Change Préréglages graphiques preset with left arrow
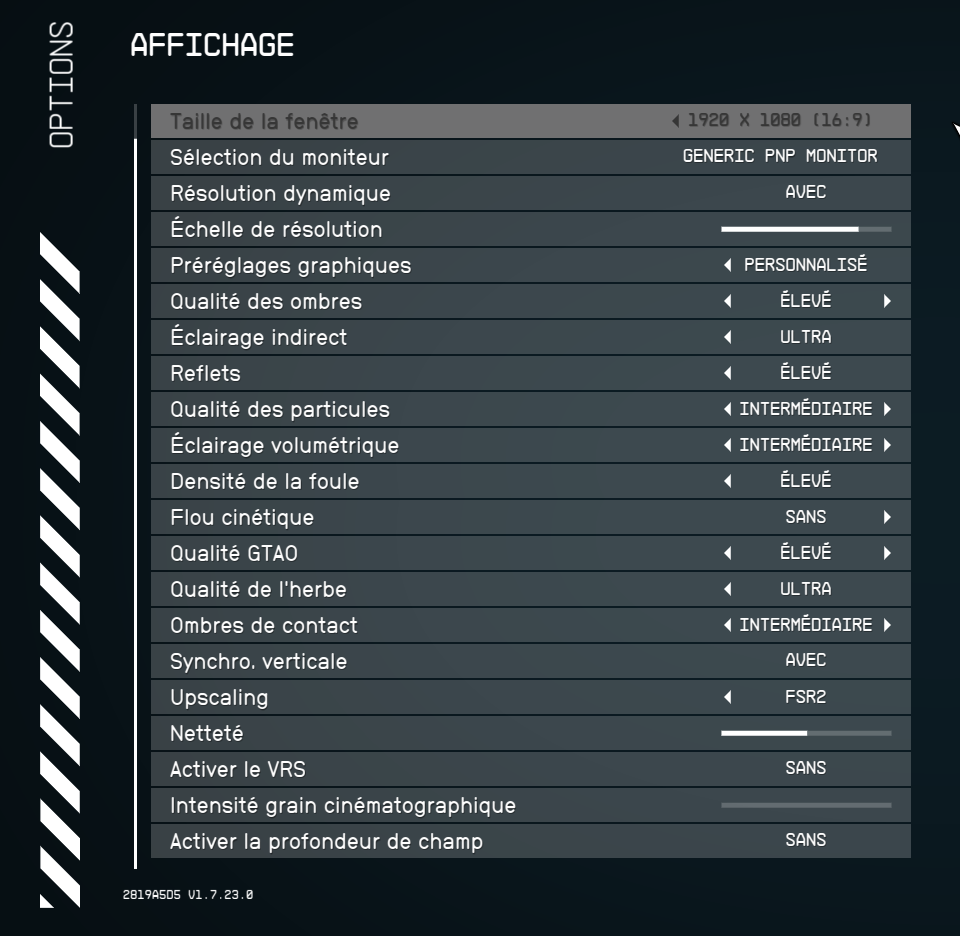 tap(728, 265)
